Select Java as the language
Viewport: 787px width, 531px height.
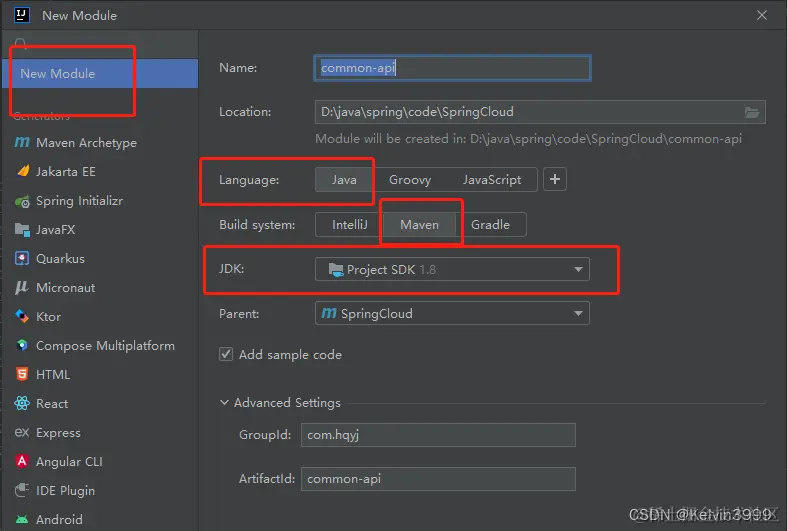[344, 180]
